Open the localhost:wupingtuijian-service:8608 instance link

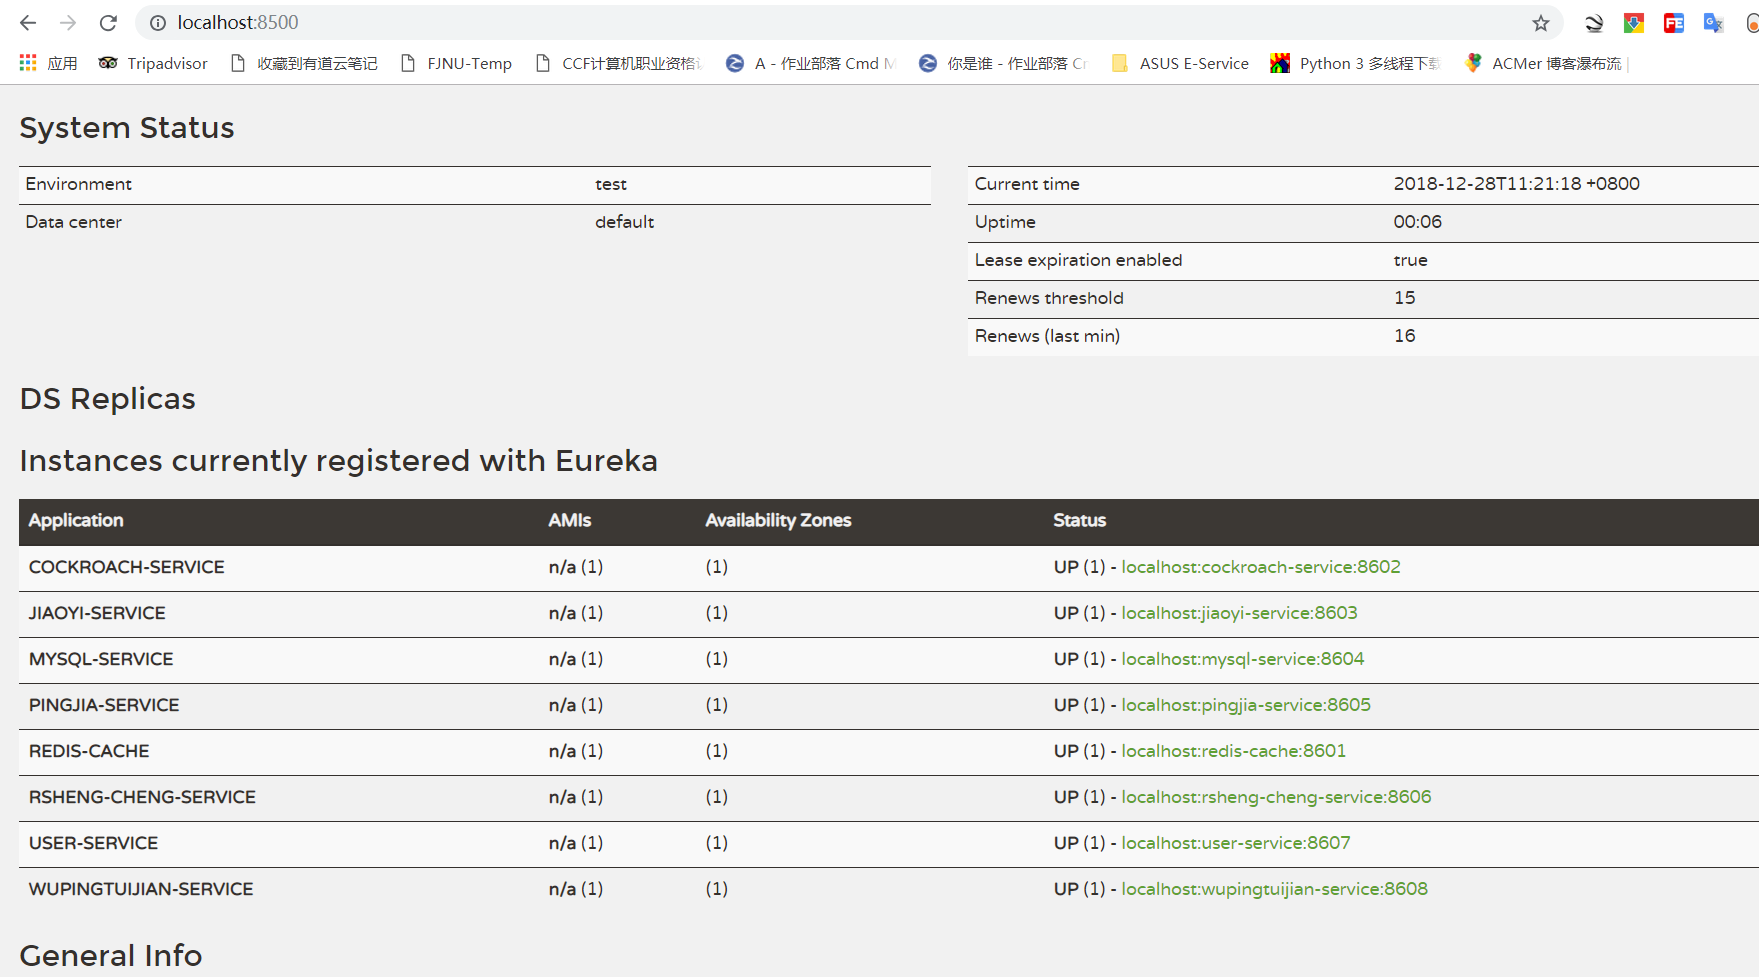[x=1274, y=889]
